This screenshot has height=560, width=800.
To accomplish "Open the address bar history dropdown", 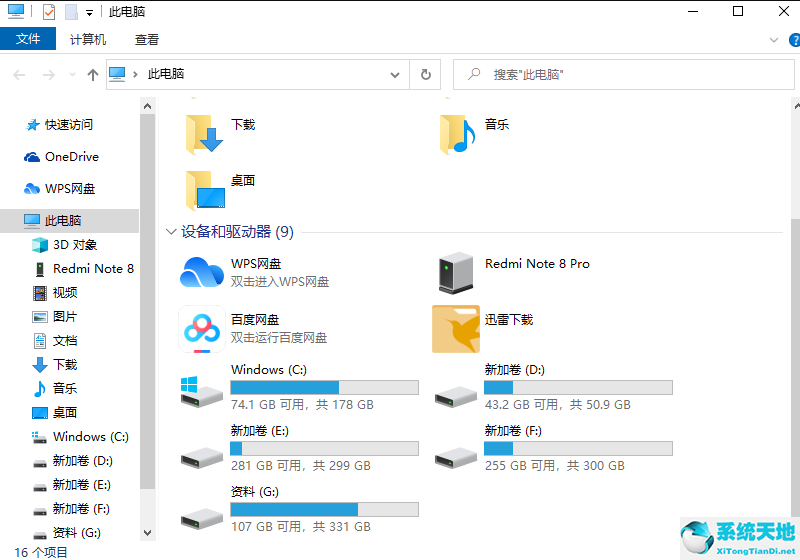I will pyautogui.click(x=394, y=75).
